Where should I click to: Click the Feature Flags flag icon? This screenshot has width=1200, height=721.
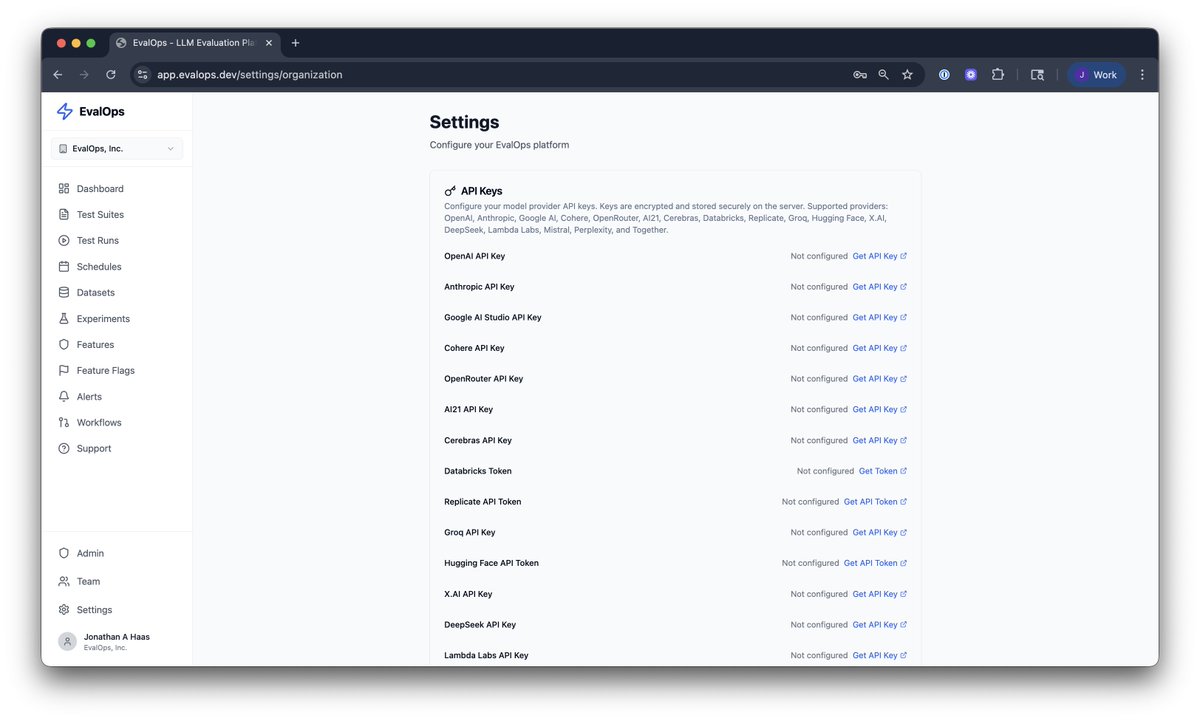click(x=64, y=371)
